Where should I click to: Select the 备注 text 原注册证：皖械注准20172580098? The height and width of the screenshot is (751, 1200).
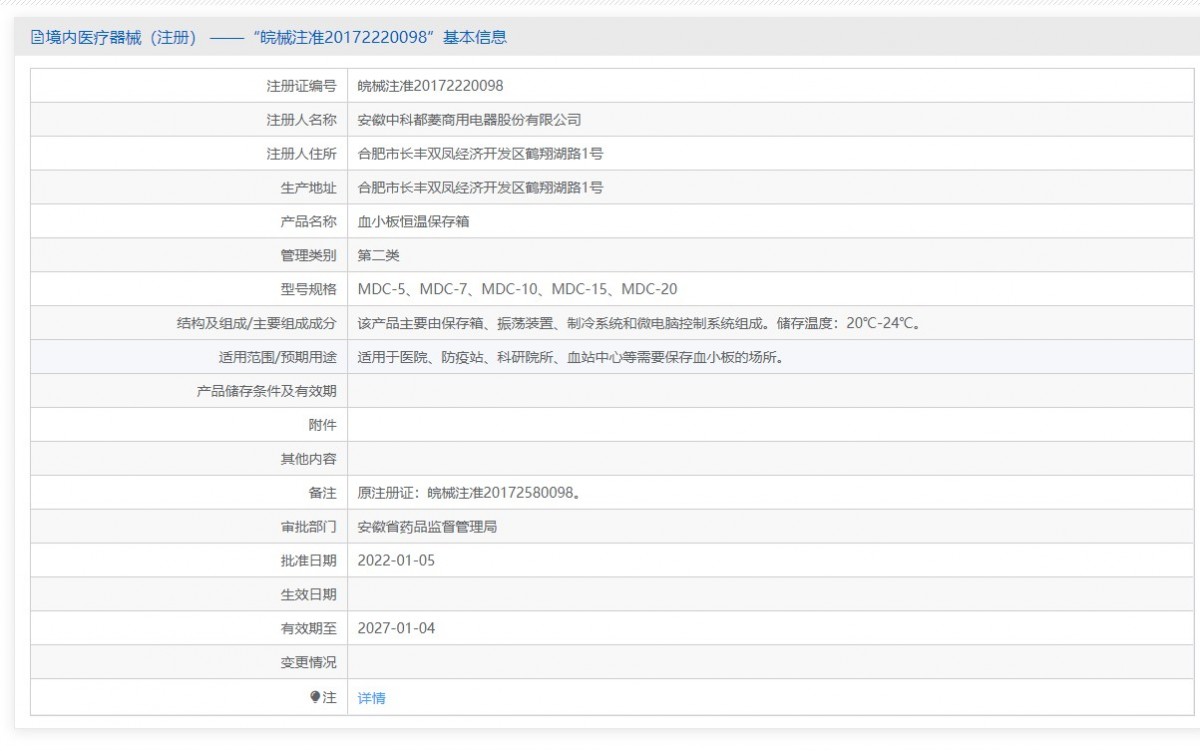pyautogui.click(x=469, y=493)
